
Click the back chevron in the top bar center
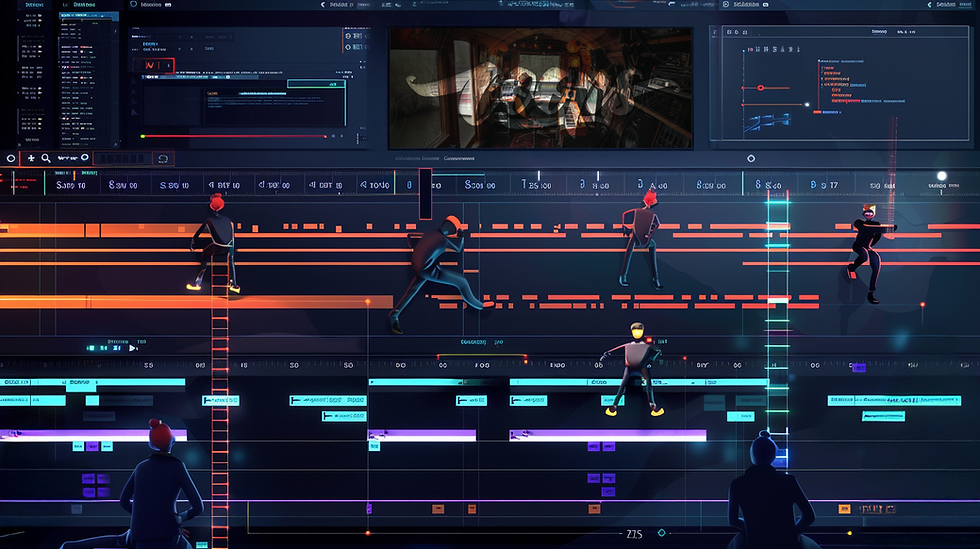click(x=322, y=4)
